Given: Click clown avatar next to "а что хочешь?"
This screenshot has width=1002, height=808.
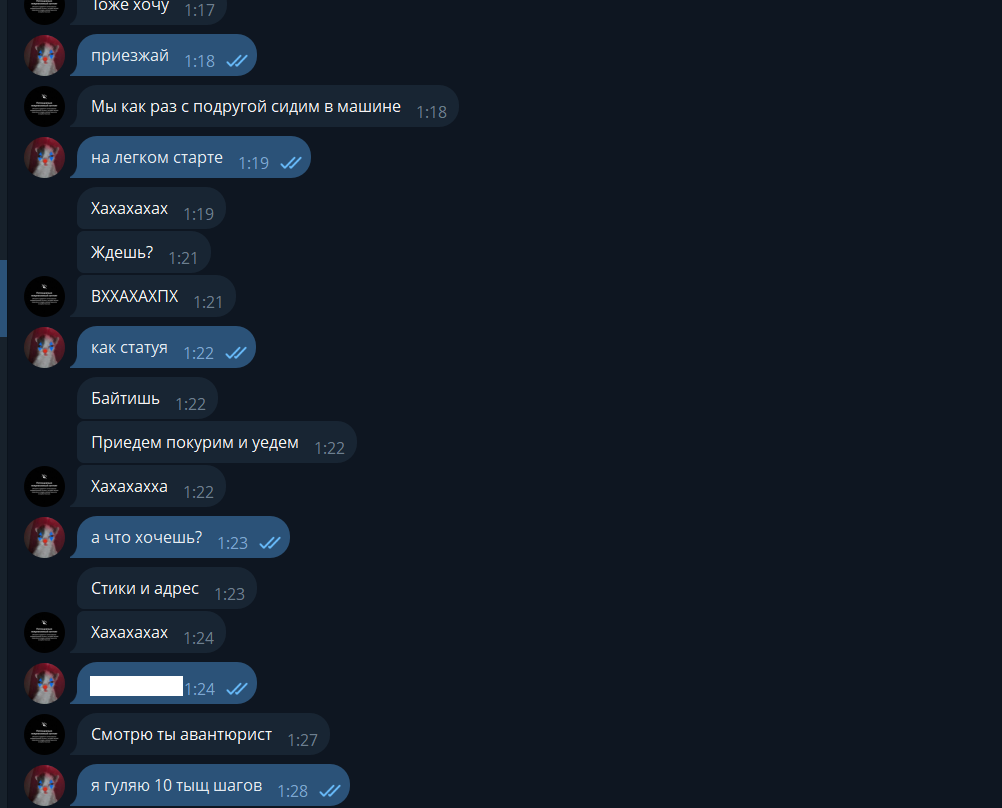Looking at the screenshot, I should [x=45, y=538].
